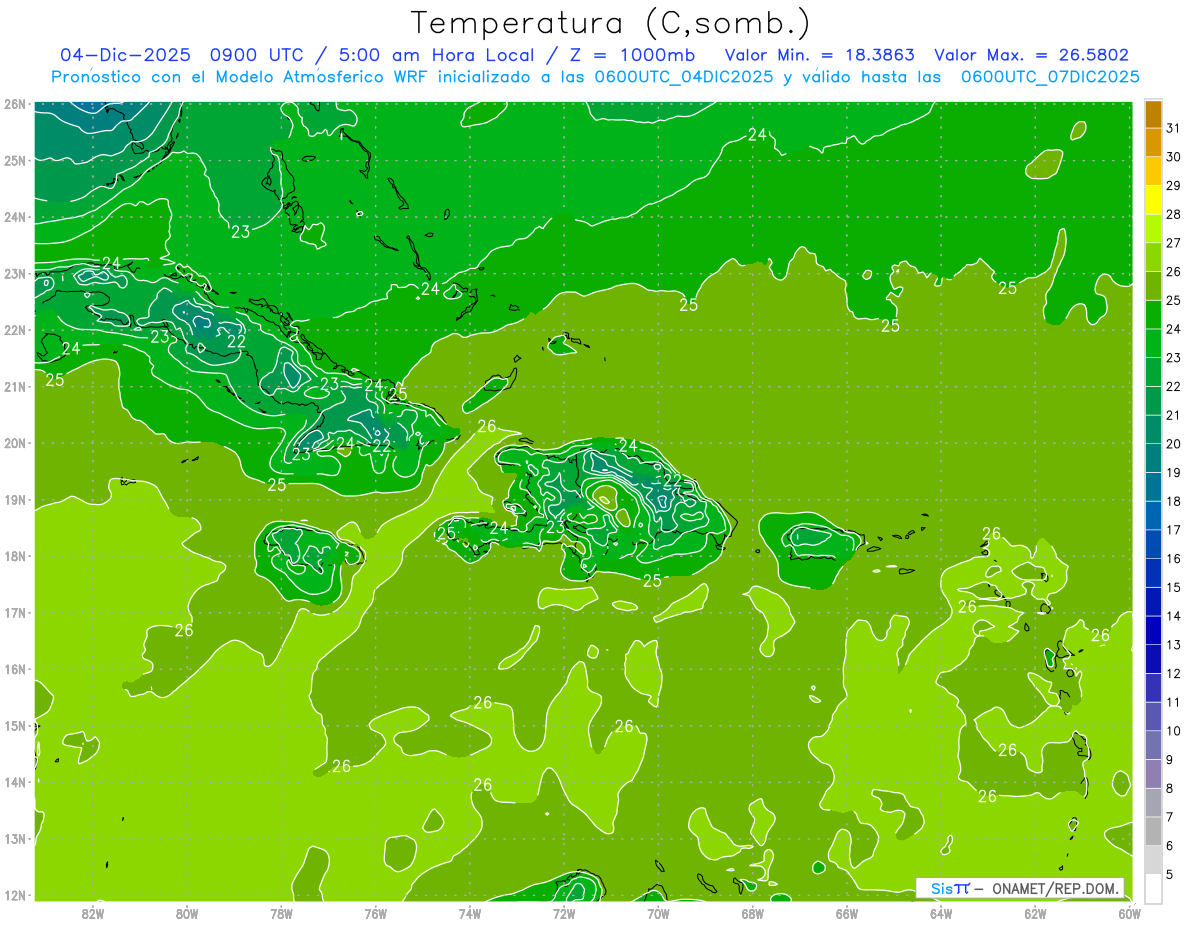
Task: Click the 'Temperatura (C,somb.)' chart title
Action: [x=611, y=23]
